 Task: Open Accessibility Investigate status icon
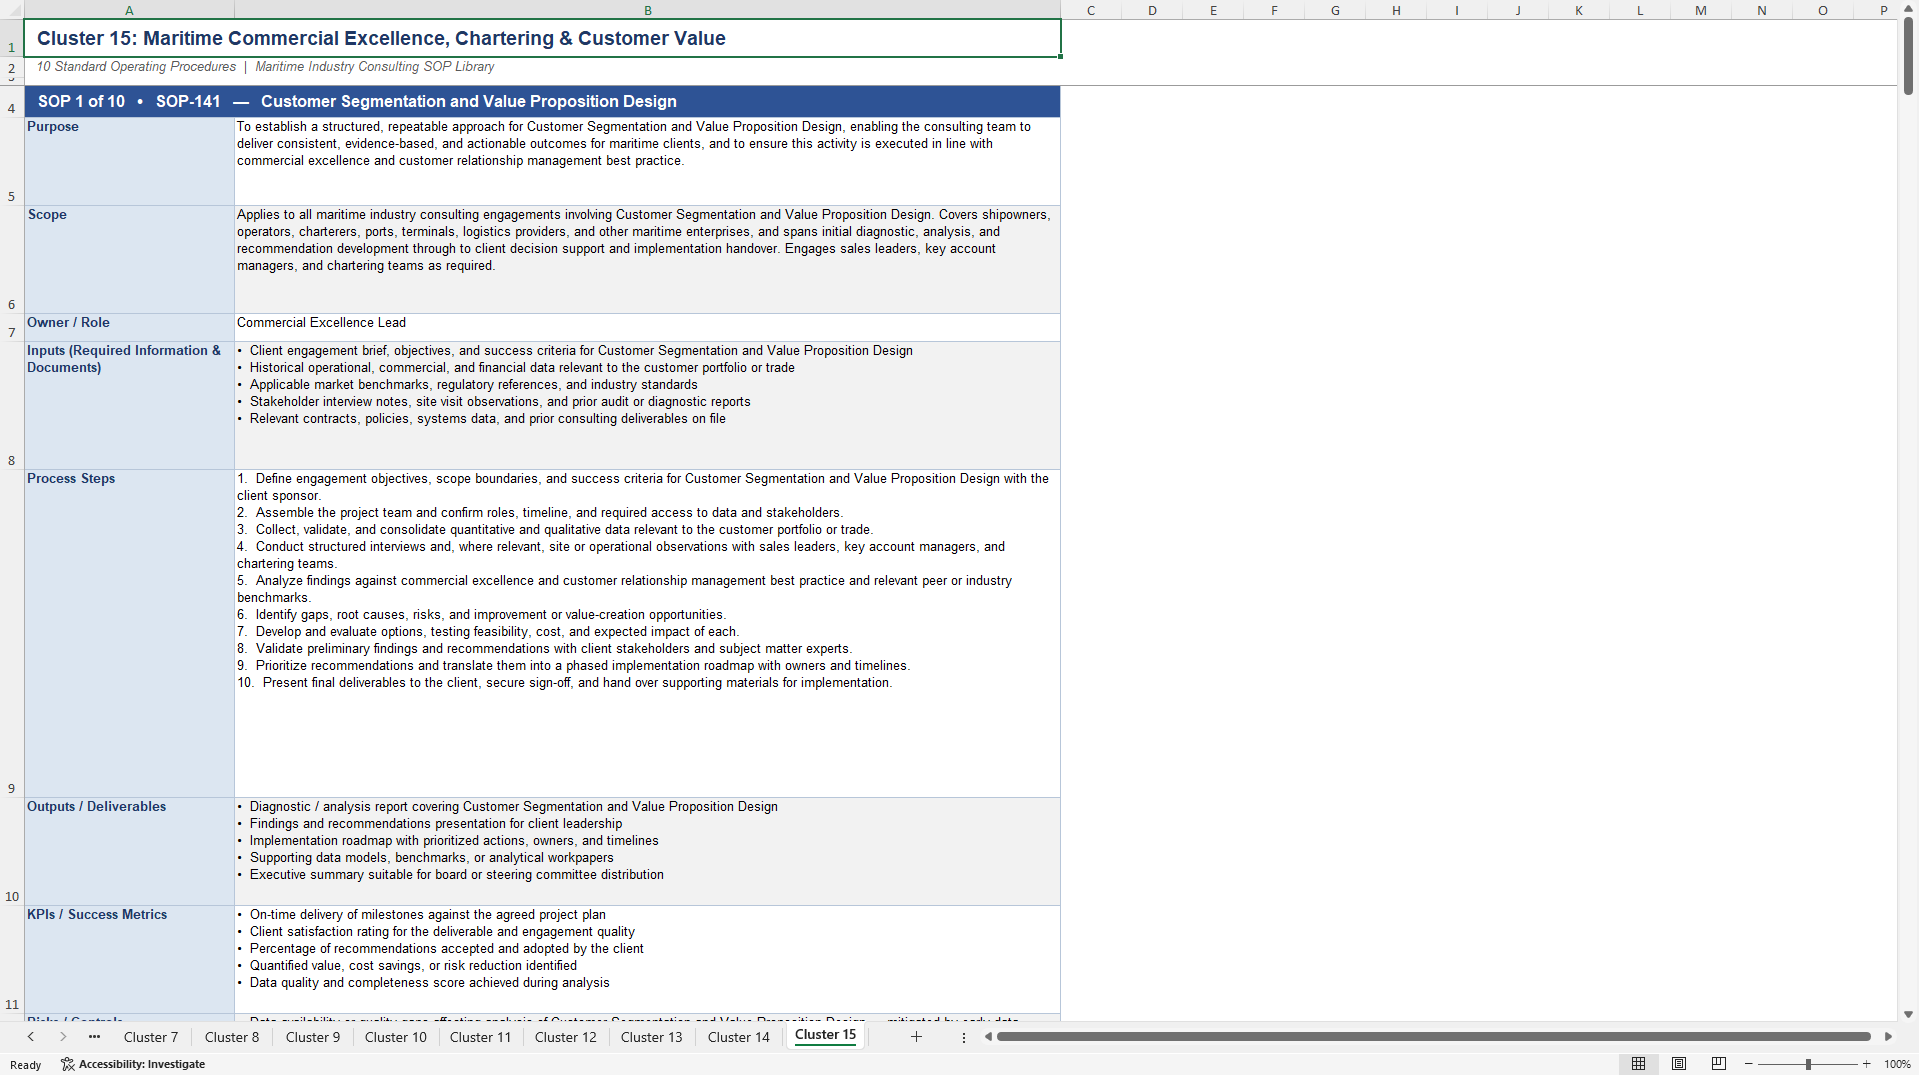click(x=133, y=1064)
